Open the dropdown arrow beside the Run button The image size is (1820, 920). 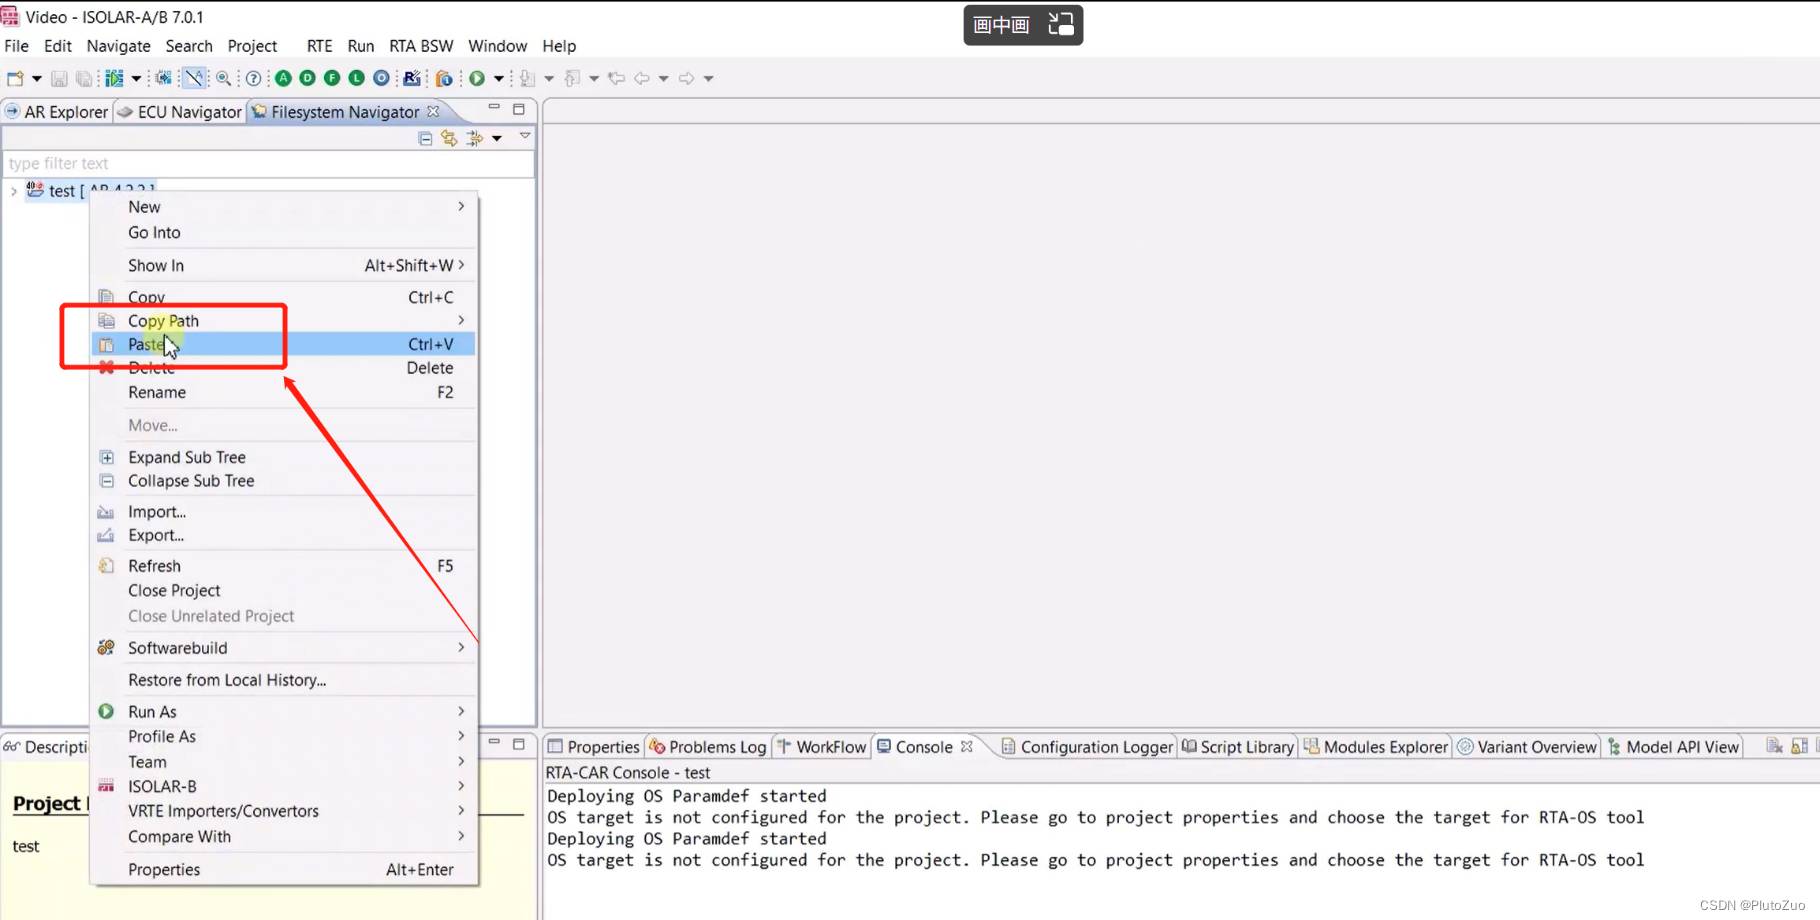pos(498,78)
